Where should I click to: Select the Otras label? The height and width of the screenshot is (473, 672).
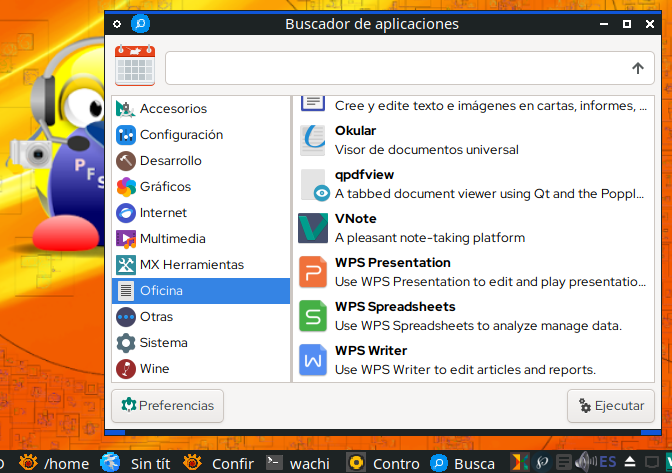[156, 317]
